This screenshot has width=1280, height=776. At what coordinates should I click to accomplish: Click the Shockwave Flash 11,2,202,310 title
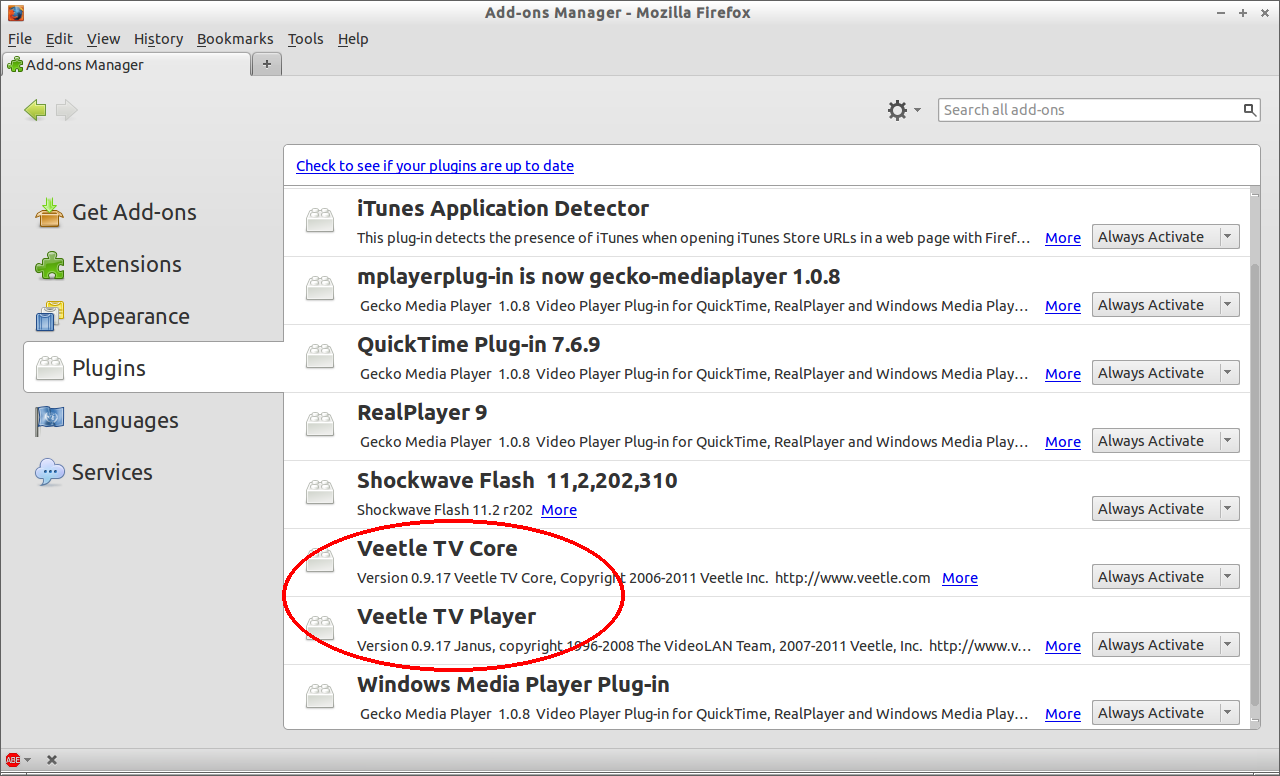(x=517, y=480)
